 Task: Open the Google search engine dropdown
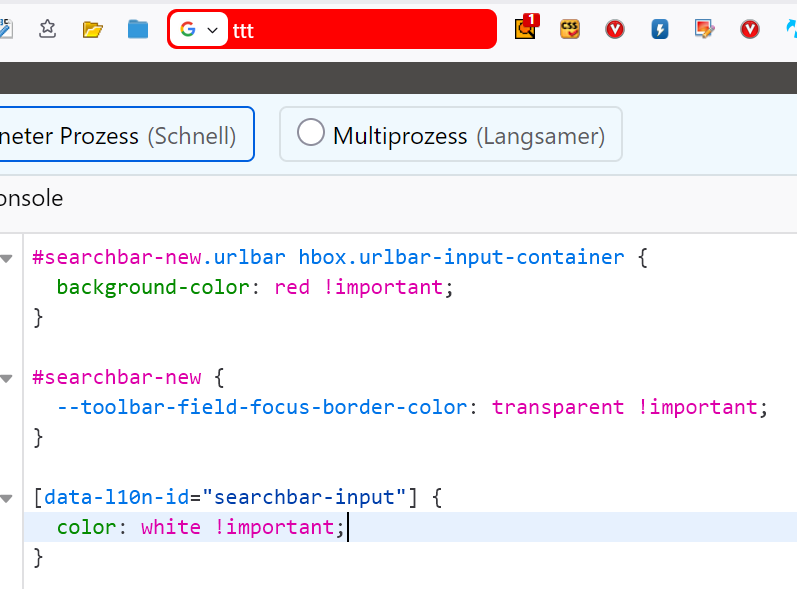click(x=198, y=30)
